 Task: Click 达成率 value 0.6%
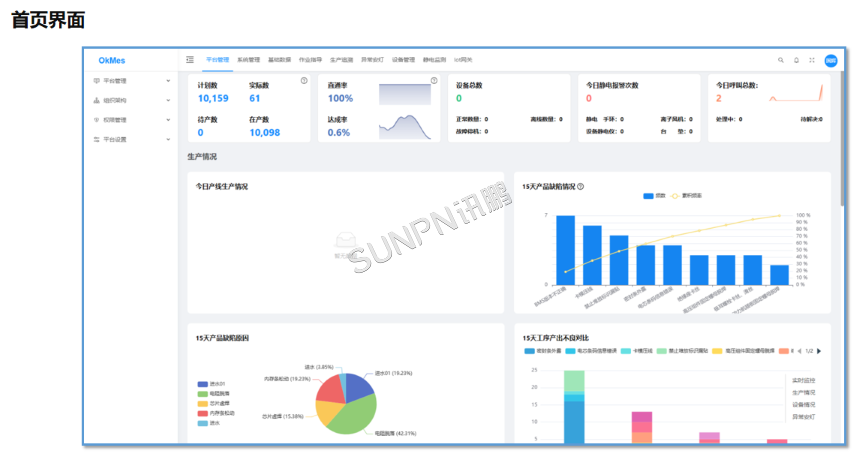339,133
